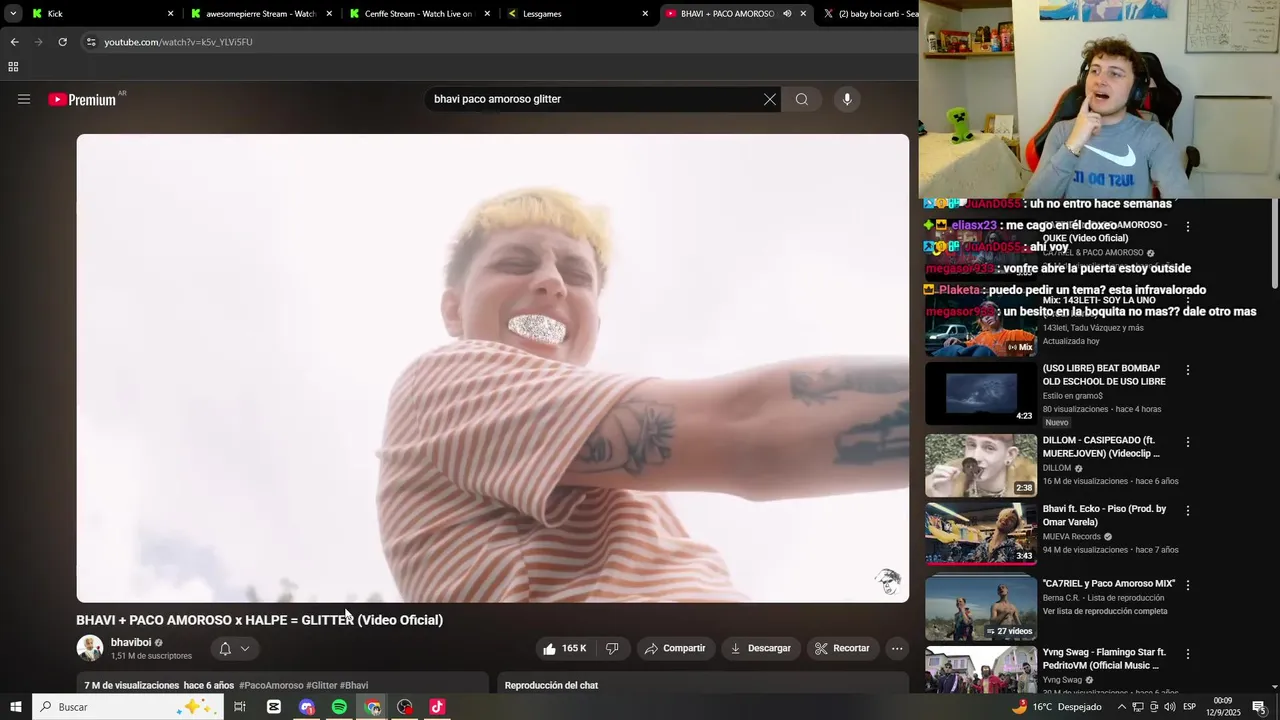Run search with the magnifying glass button

pos(802,99)
